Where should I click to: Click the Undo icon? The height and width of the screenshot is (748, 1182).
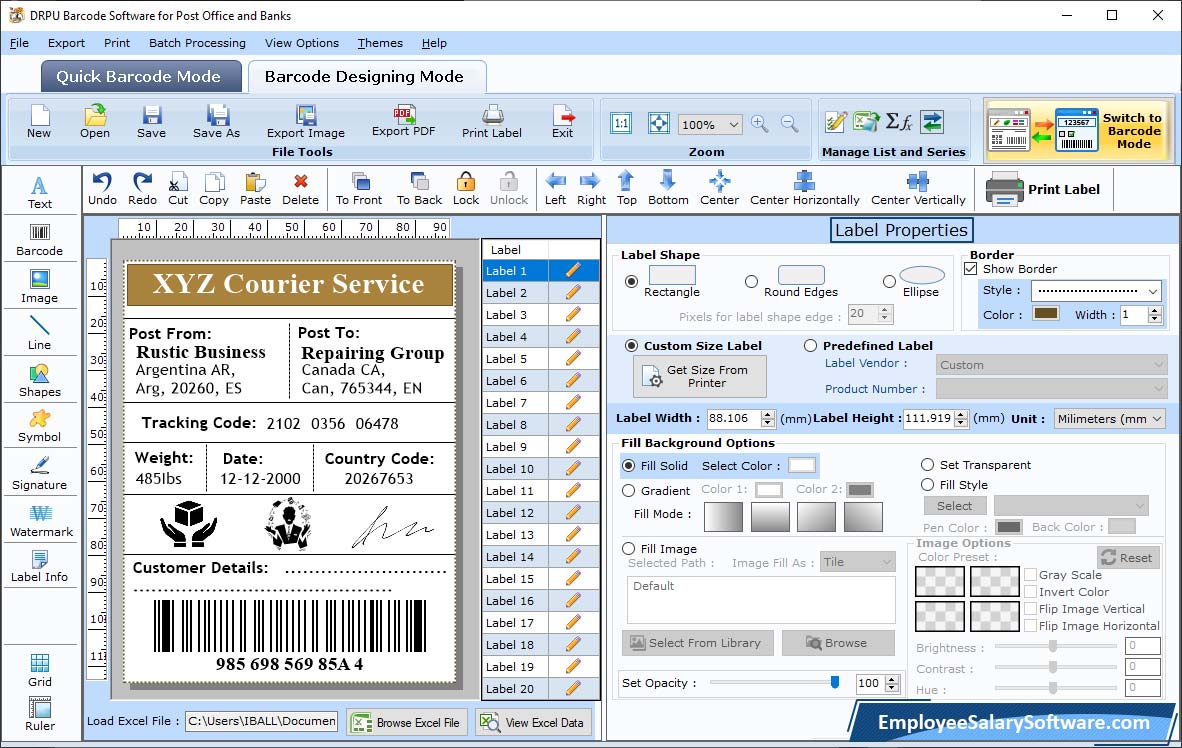click(102, 189)
